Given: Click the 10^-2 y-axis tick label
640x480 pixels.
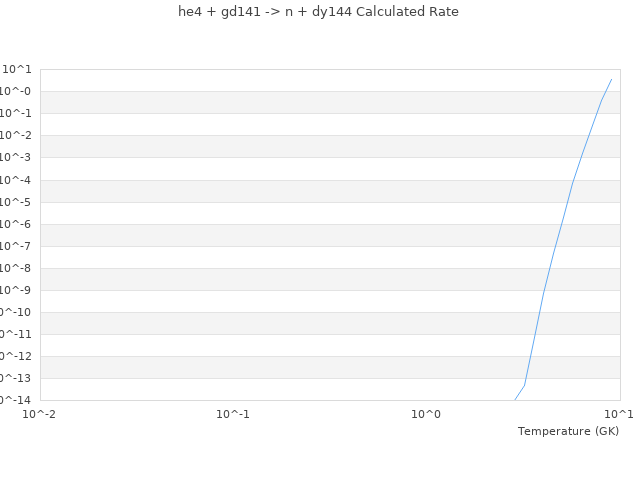Looking at the screenshot, I should tap(17, 135).
